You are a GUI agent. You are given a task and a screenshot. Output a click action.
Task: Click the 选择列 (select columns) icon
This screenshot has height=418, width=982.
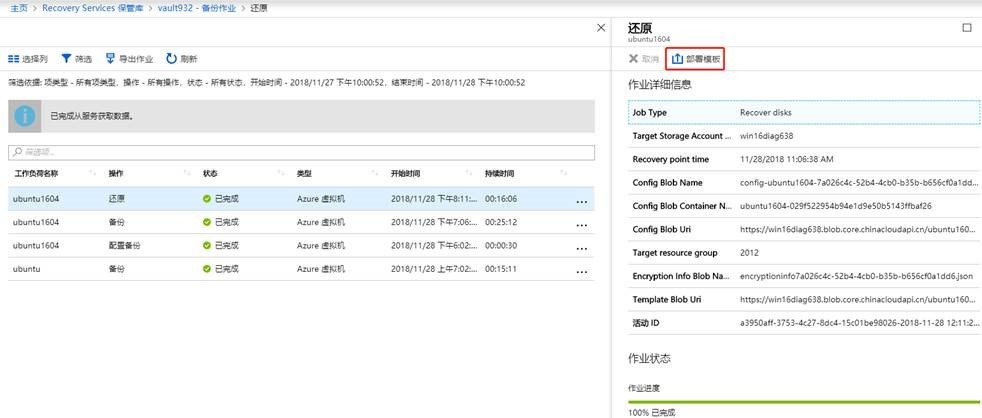14,59
